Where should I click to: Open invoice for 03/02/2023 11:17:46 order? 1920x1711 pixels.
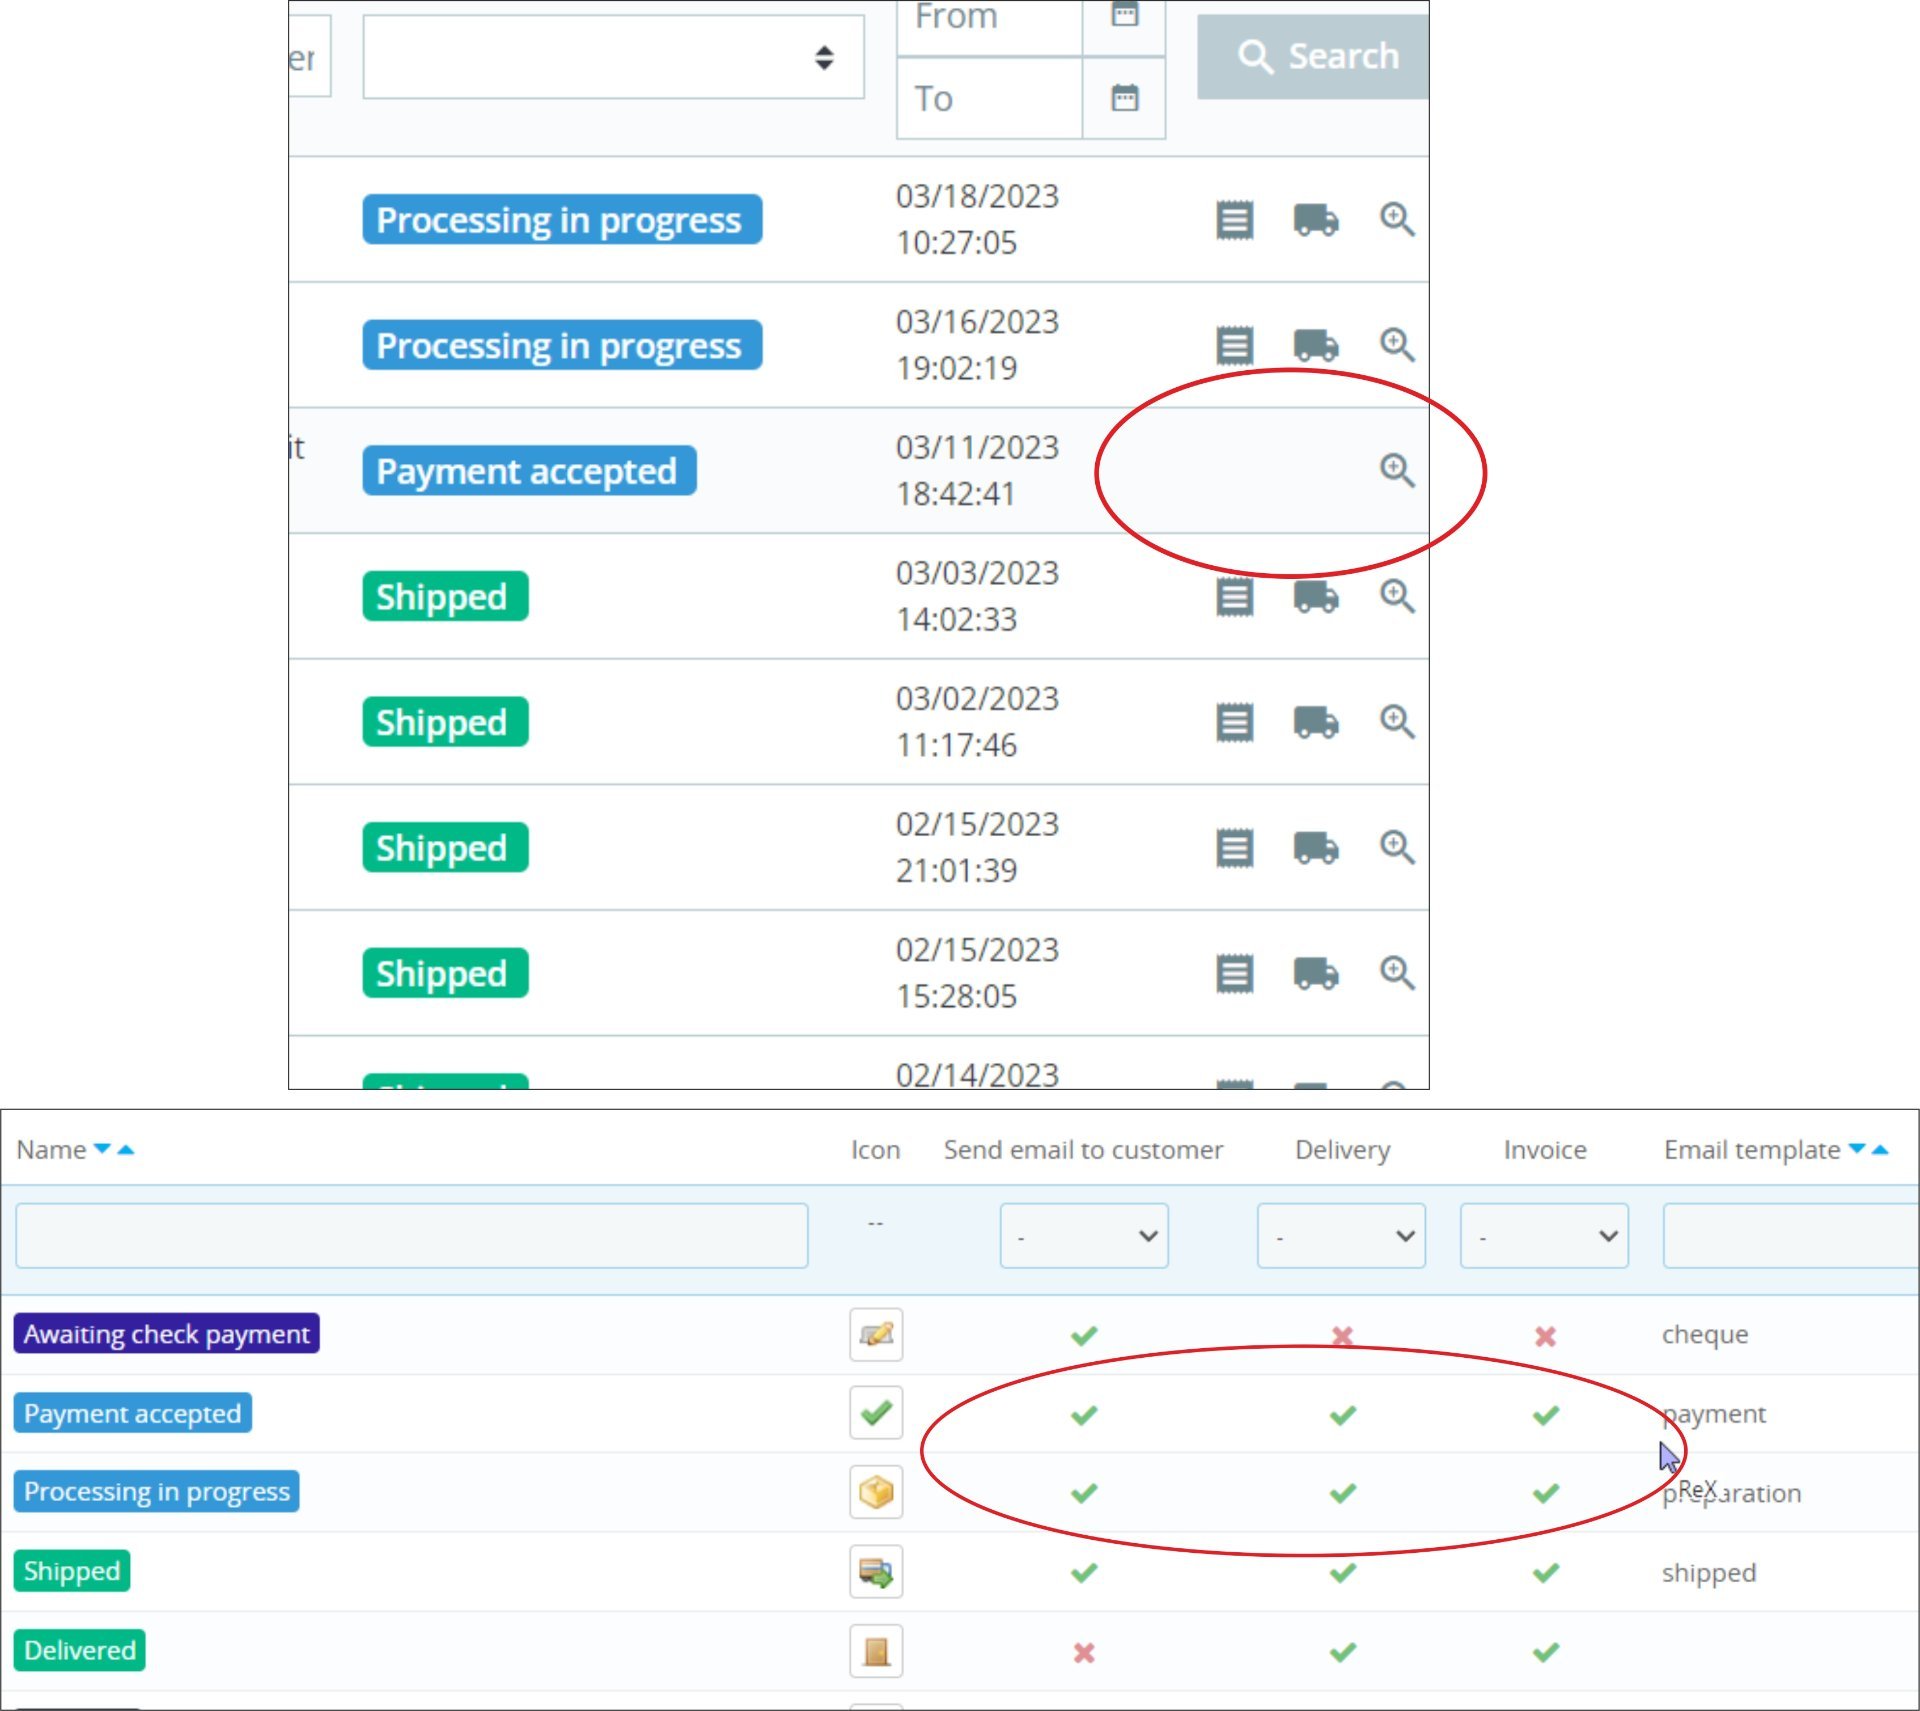coord(1235,722)
